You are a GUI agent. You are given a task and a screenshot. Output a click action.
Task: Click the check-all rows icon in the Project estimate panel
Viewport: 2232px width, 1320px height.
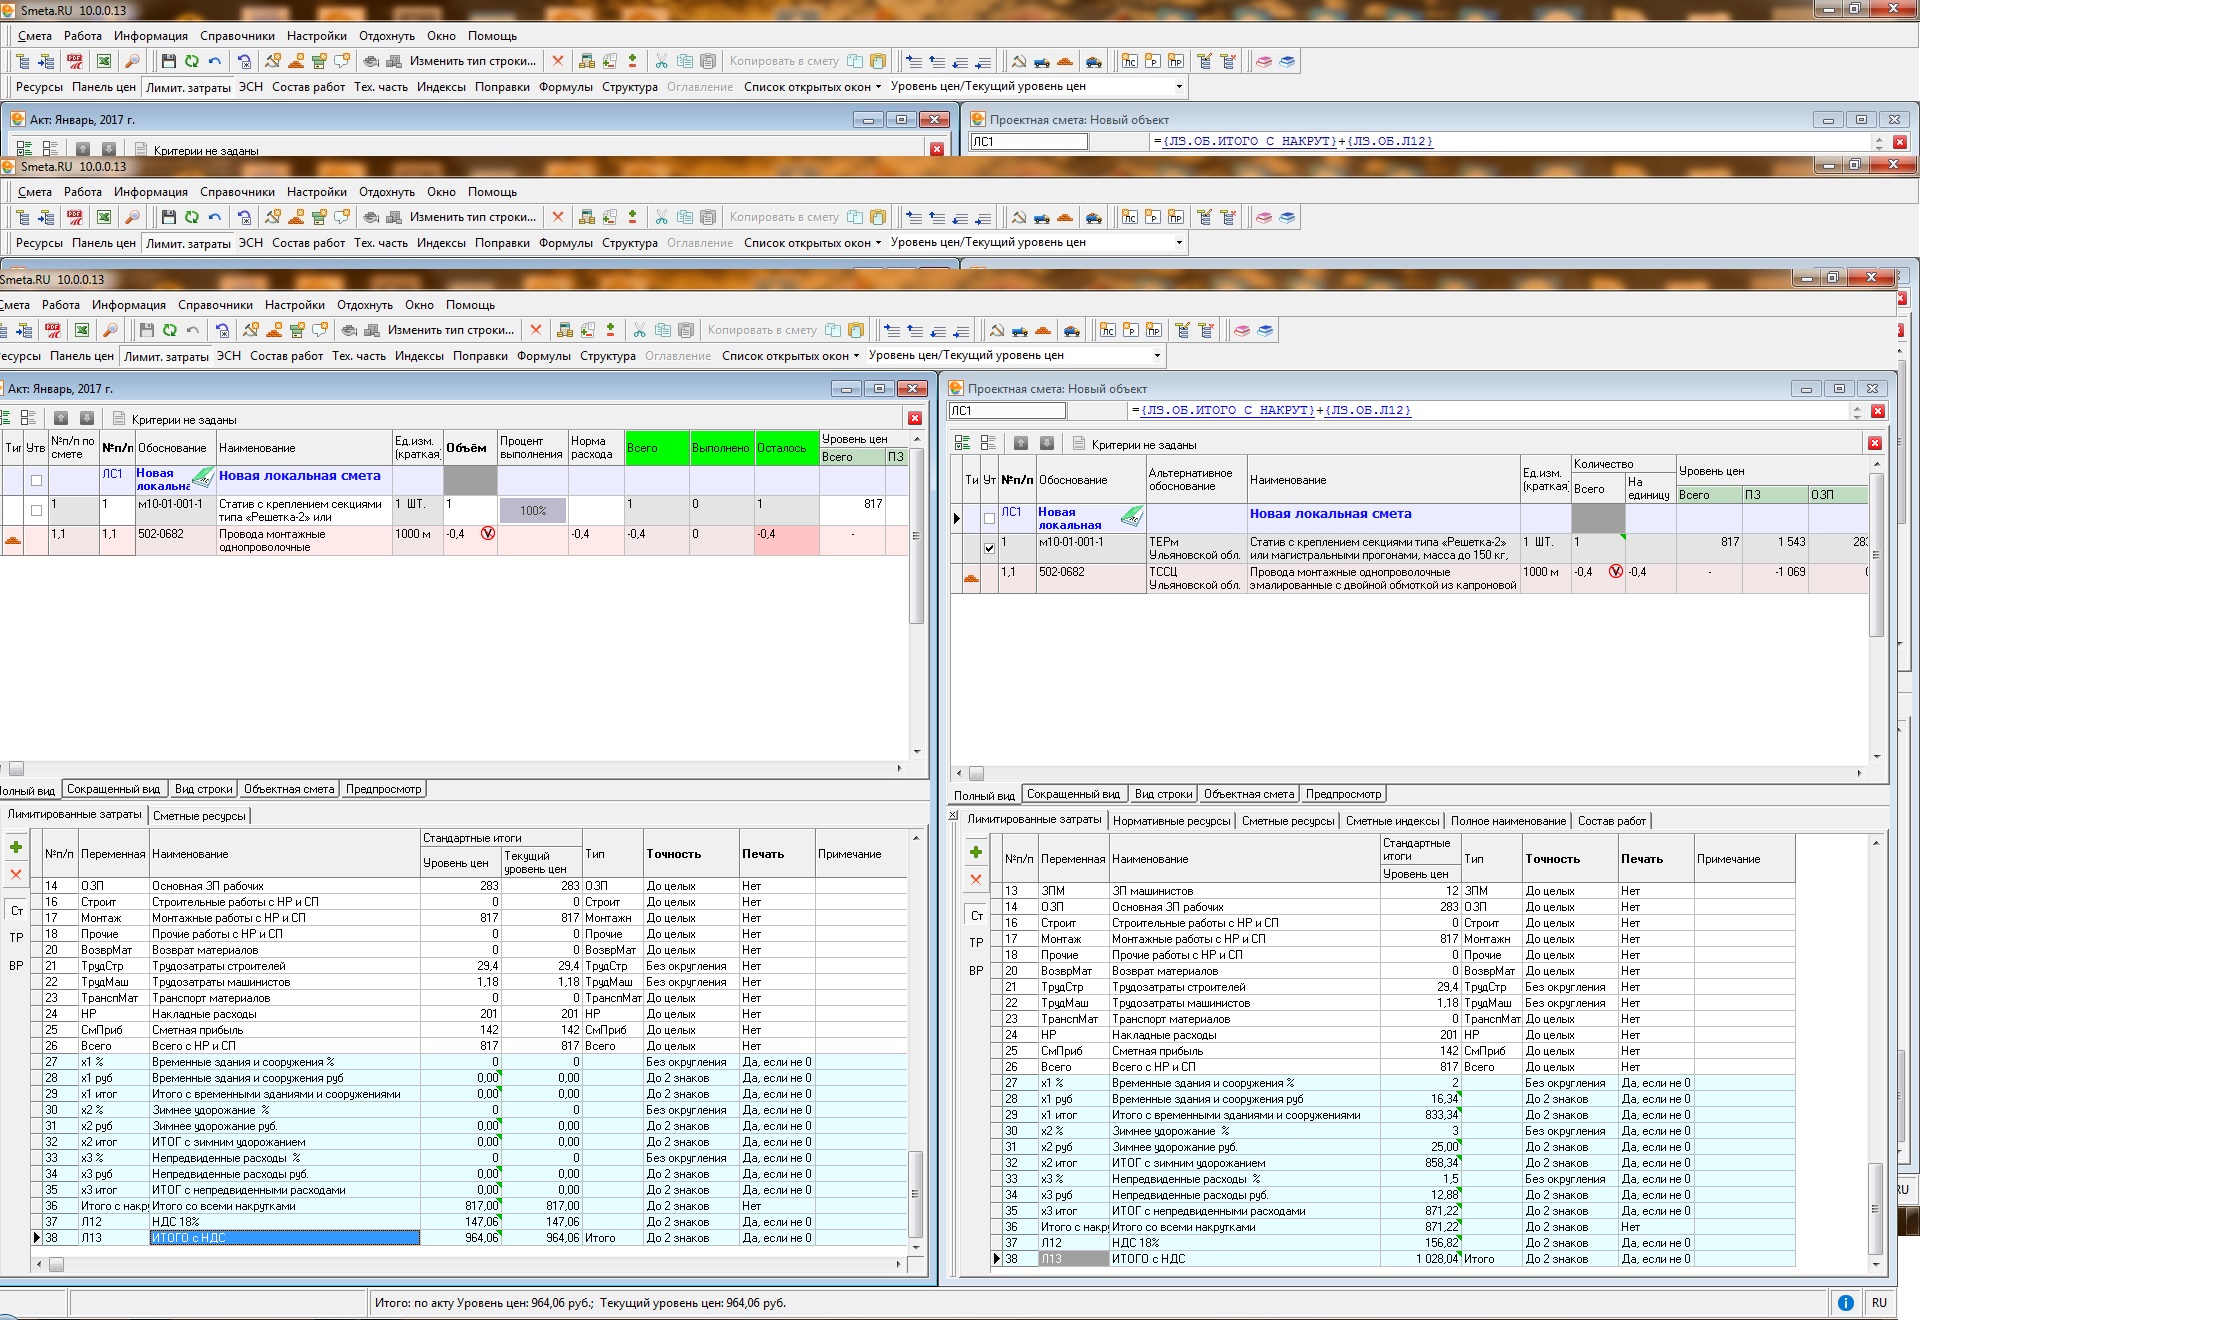962,443
